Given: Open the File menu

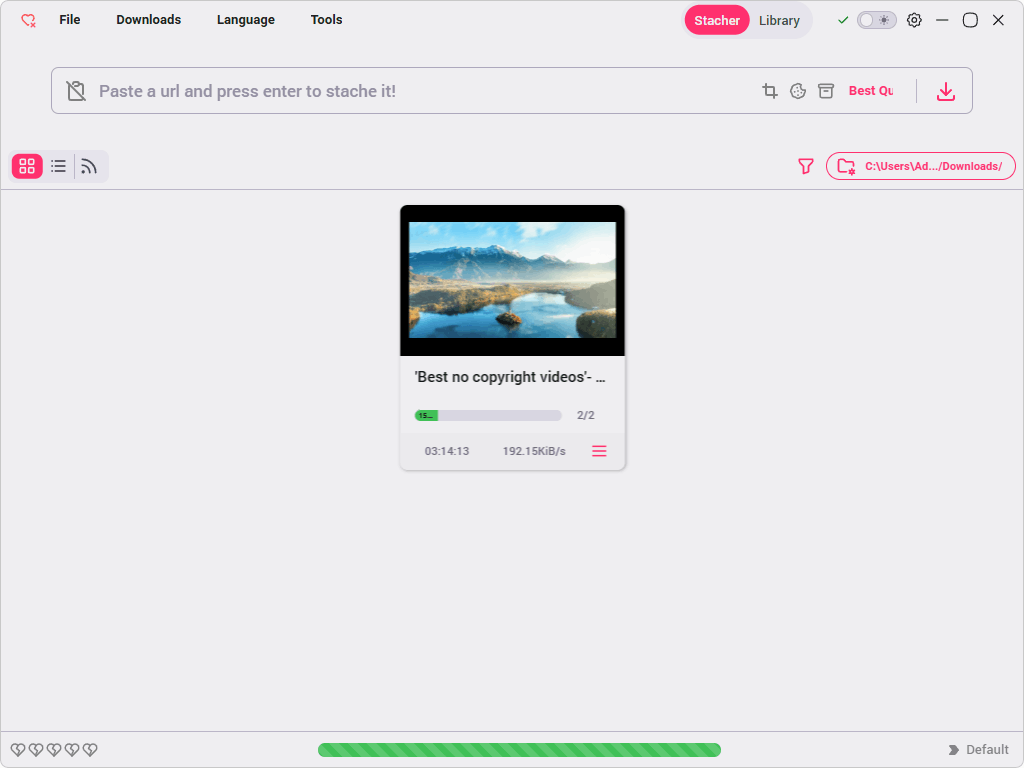Looking at the screenshot, I should [x=69, y=20].
